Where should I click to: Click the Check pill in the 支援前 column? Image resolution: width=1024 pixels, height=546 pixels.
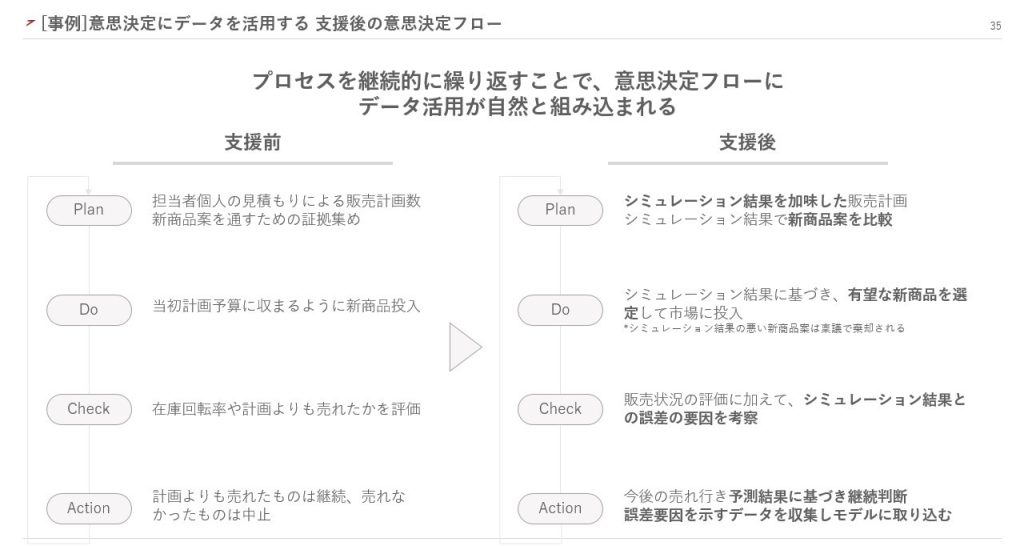pyautogui.click(x=89, y=409)
